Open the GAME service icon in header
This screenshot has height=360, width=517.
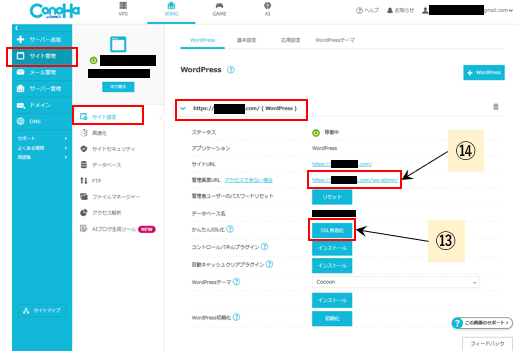point(219,6)
